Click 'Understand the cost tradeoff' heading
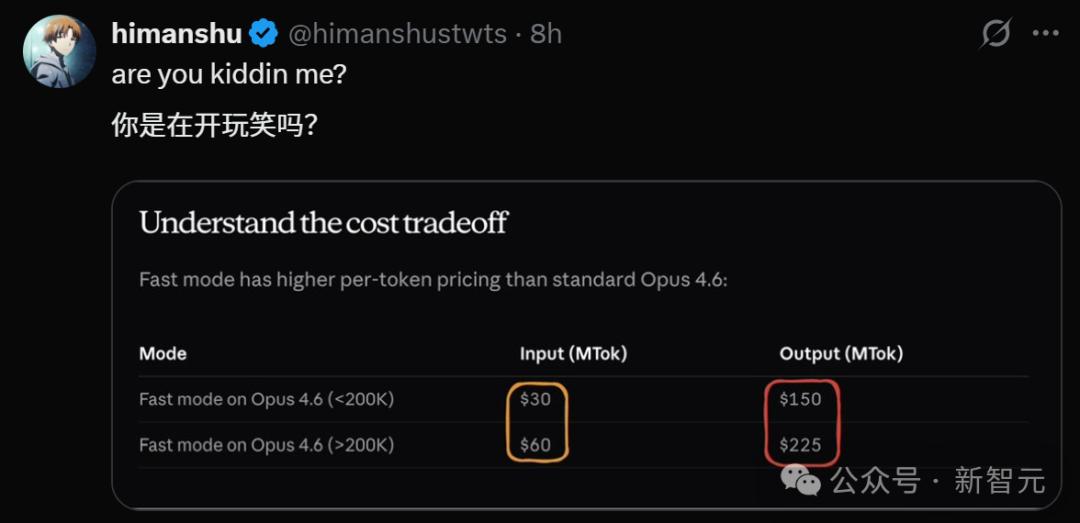Viewport: 1080px width, 523px height. point(323,223)
